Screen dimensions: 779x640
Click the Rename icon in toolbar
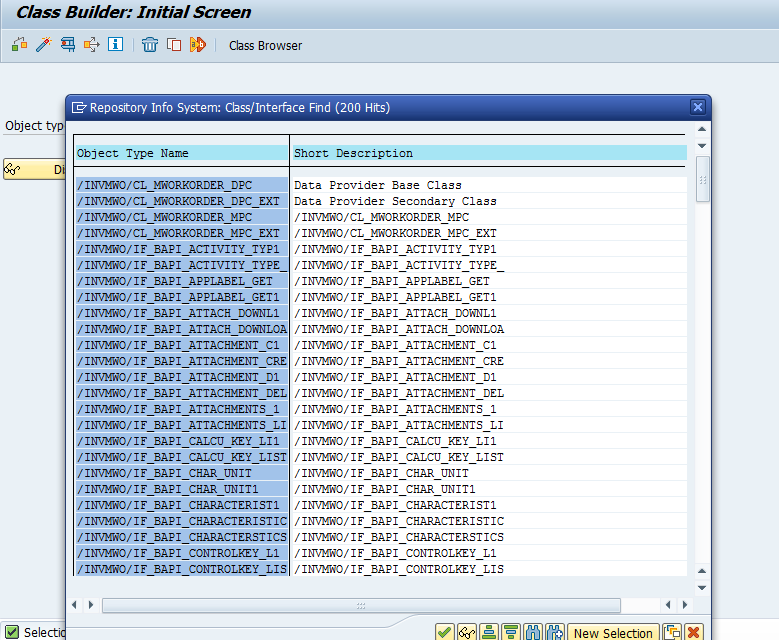(197, 45)
